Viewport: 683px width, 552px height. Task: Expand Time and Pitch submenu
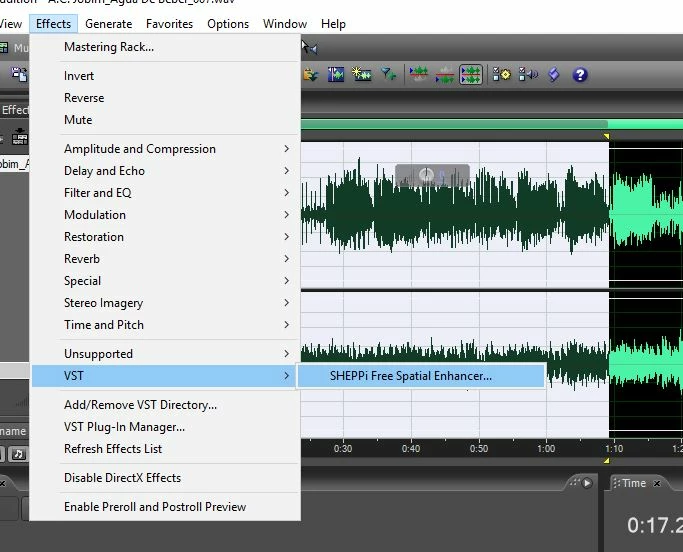click(166, 325)
